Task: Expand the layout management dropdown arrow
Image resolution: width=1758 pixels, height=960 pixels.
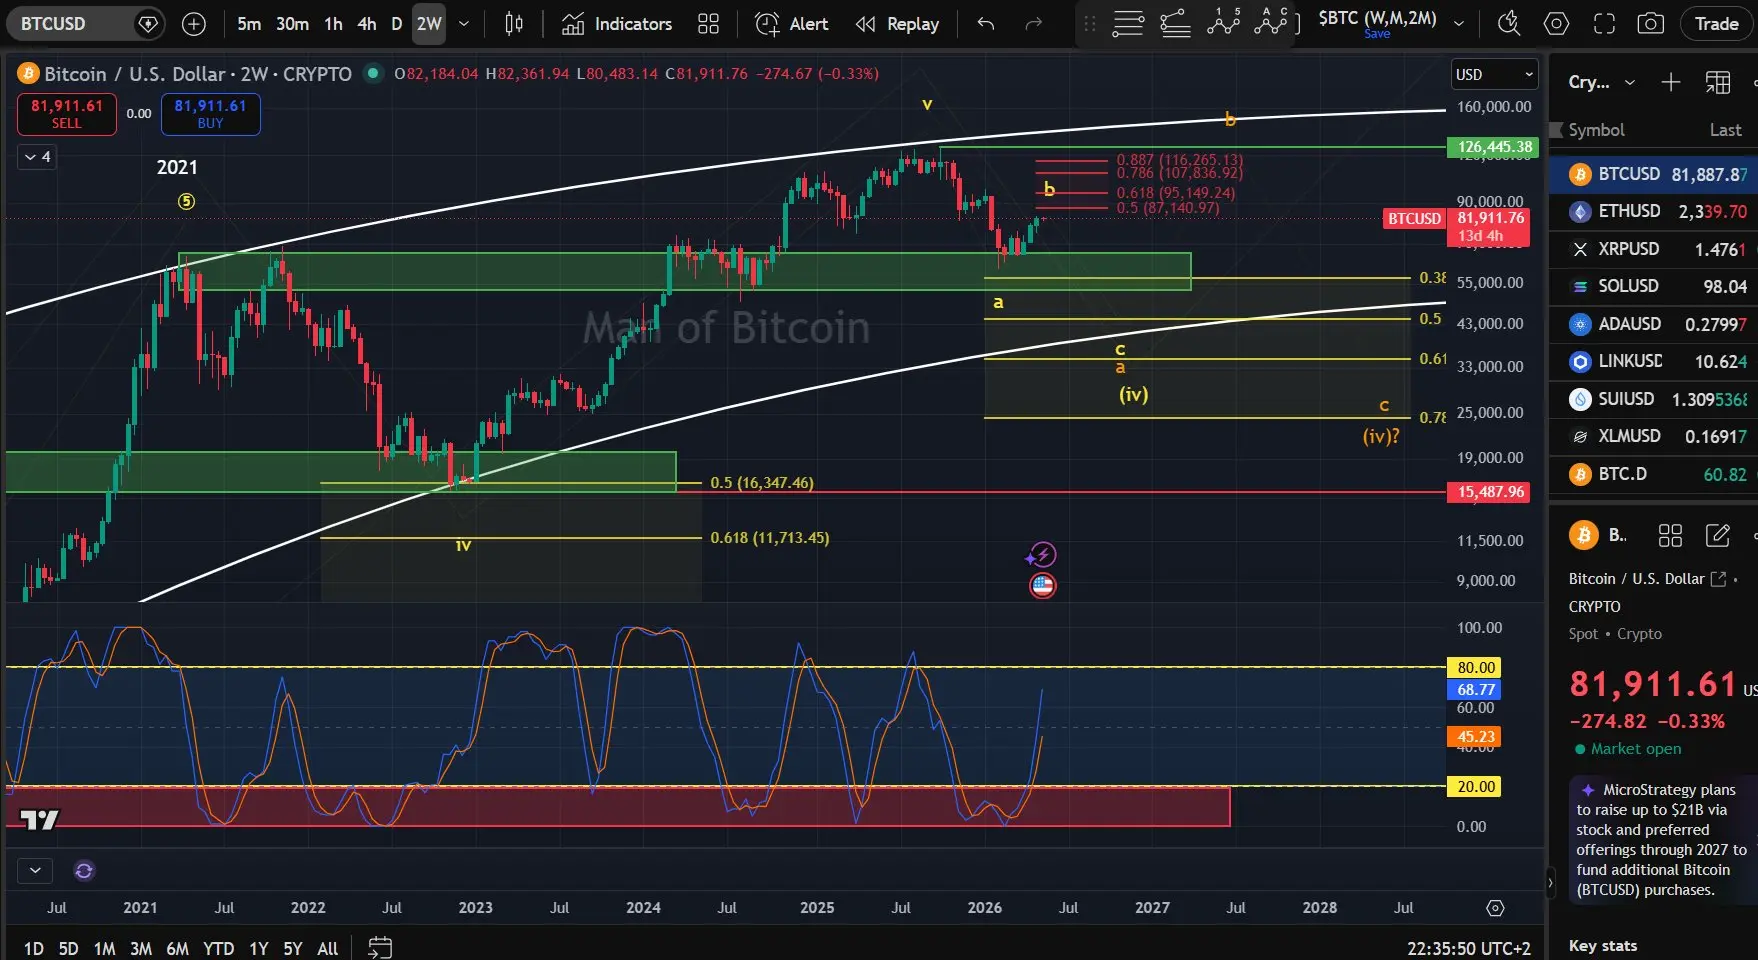Action: pyautogui.click(x=1459, y=24)
